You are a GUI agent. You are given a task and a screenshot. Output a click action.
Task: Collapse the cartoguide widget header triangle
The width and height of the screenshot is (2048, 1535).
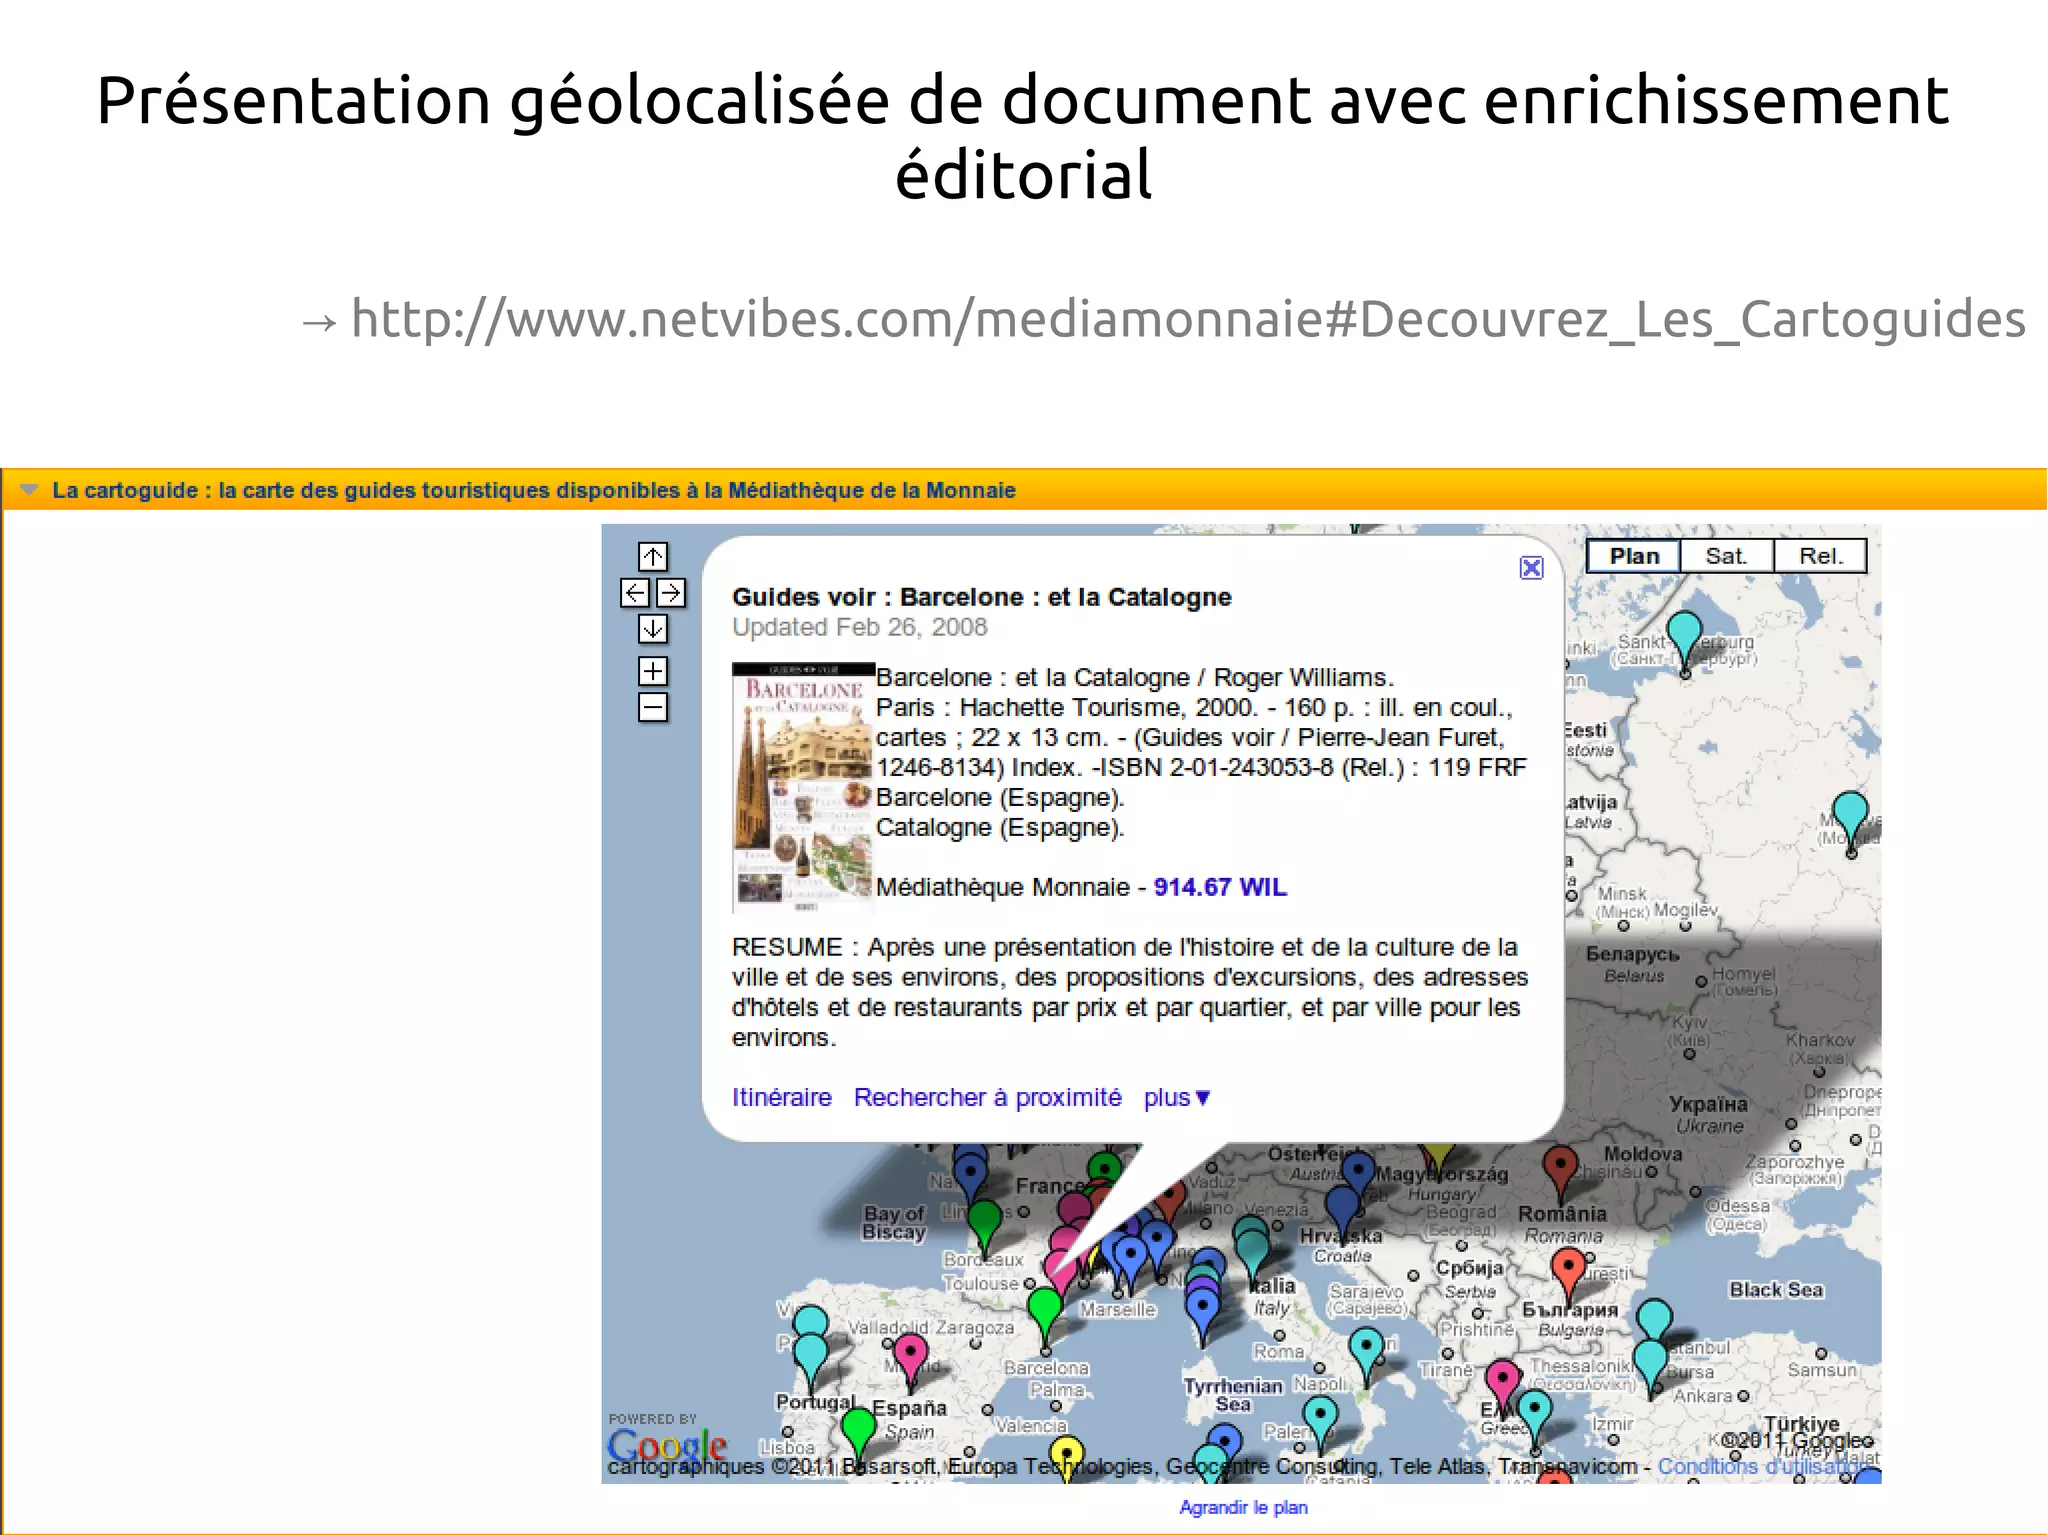click(29, 490)
